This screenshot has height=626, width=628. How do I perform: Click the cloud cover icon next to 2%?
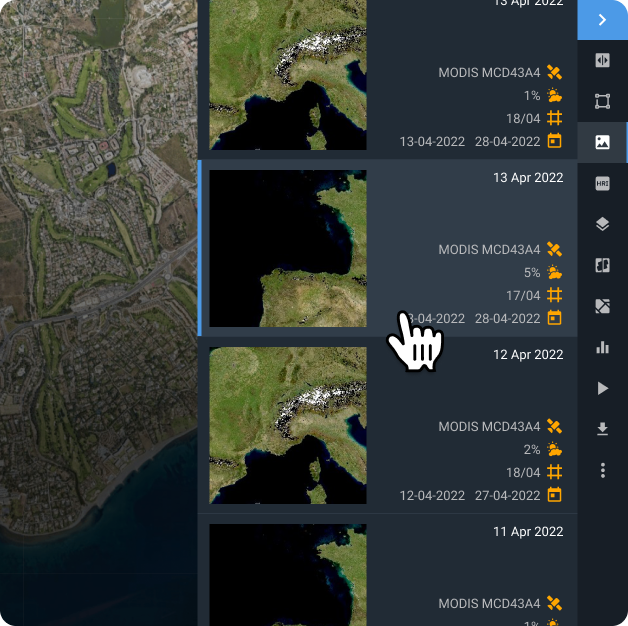coord(554,449)
